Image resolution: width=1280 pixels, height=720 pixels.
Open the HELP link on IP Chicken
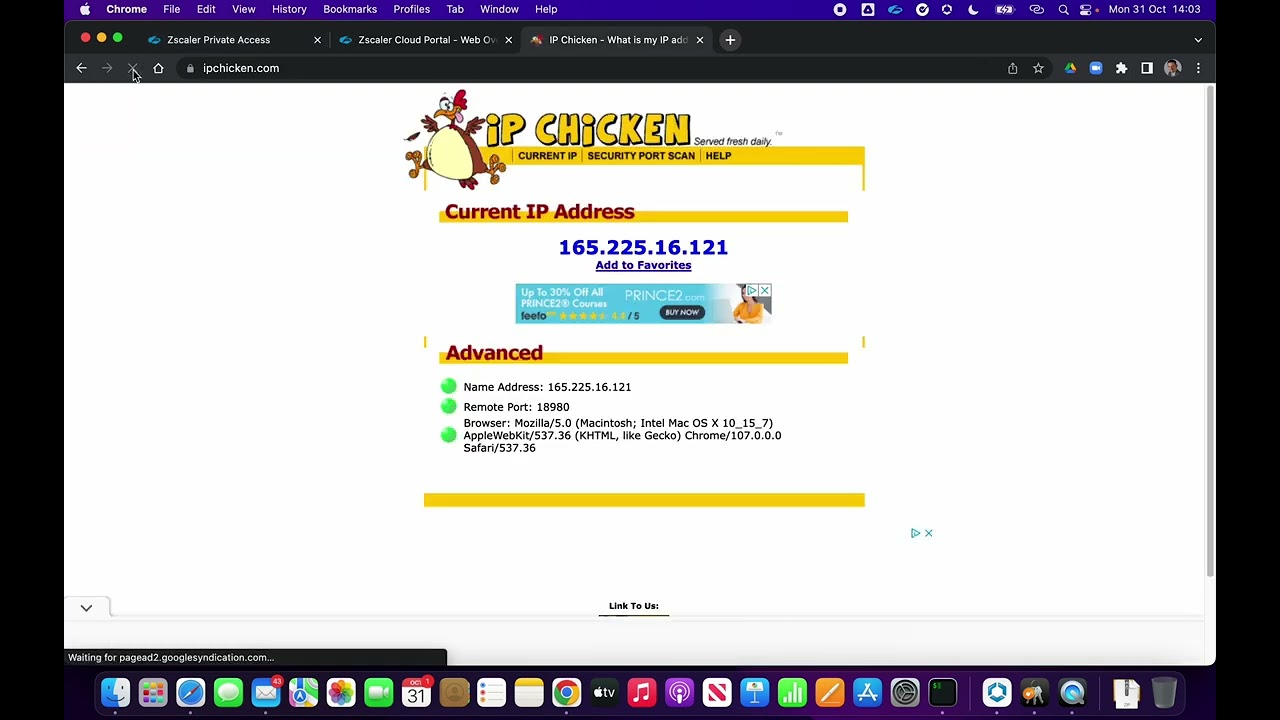click(x=718, y=156)
